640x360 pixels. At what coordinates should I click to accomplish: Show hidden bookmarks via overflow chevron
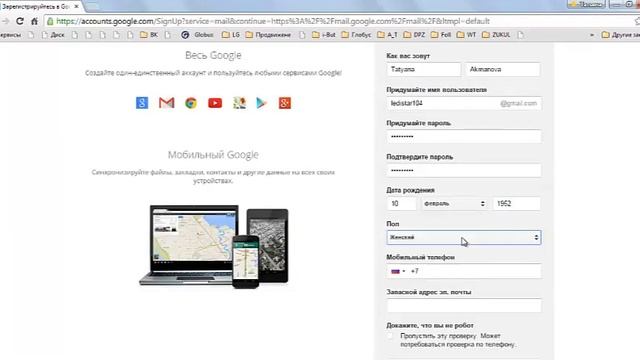click(x=592, y=35)
